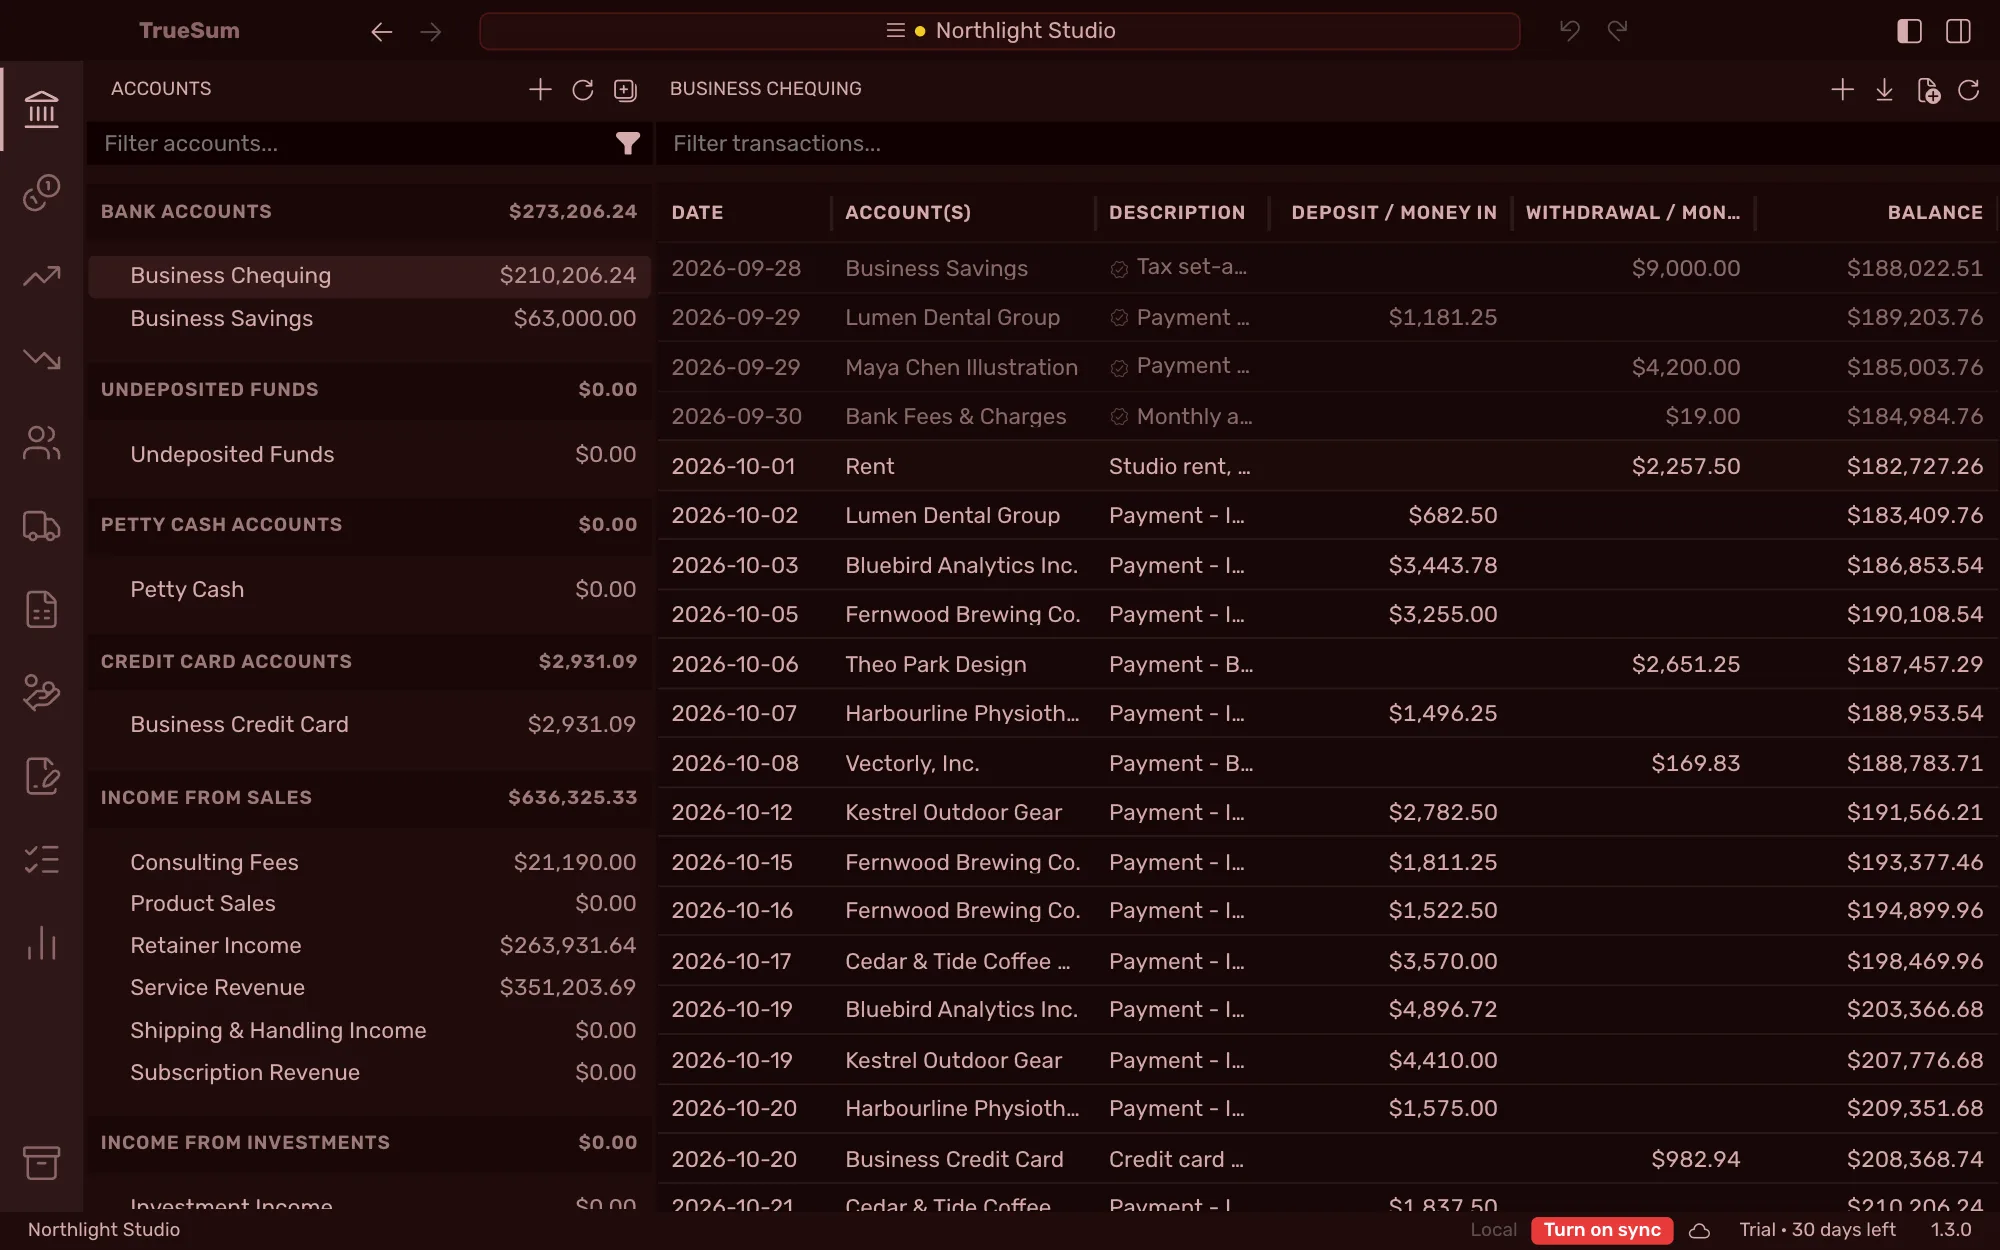Screen dimensions: 2000x1250
Task: Open the hand with coins sidebar icon
Action: 41,692
